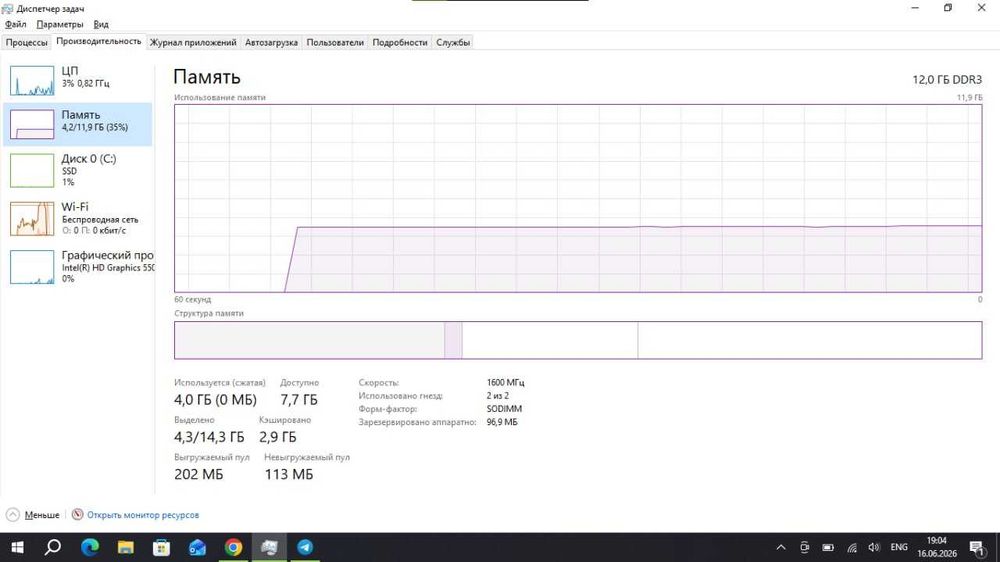Click the Task Manager title bar icon
The image size is (1000, 562).
[x=8, y=8]
